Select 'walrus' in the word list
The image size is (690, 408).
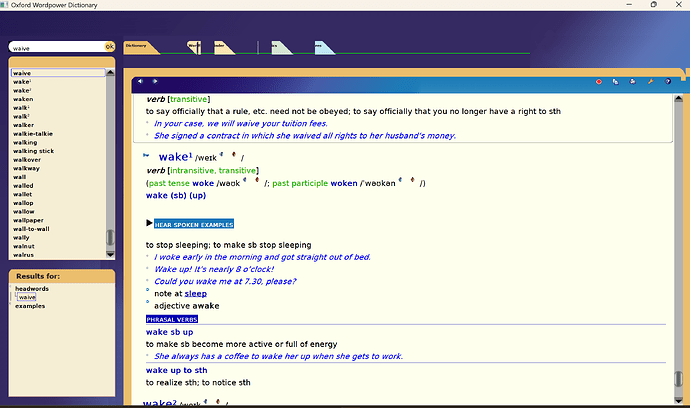pos(23,255)
